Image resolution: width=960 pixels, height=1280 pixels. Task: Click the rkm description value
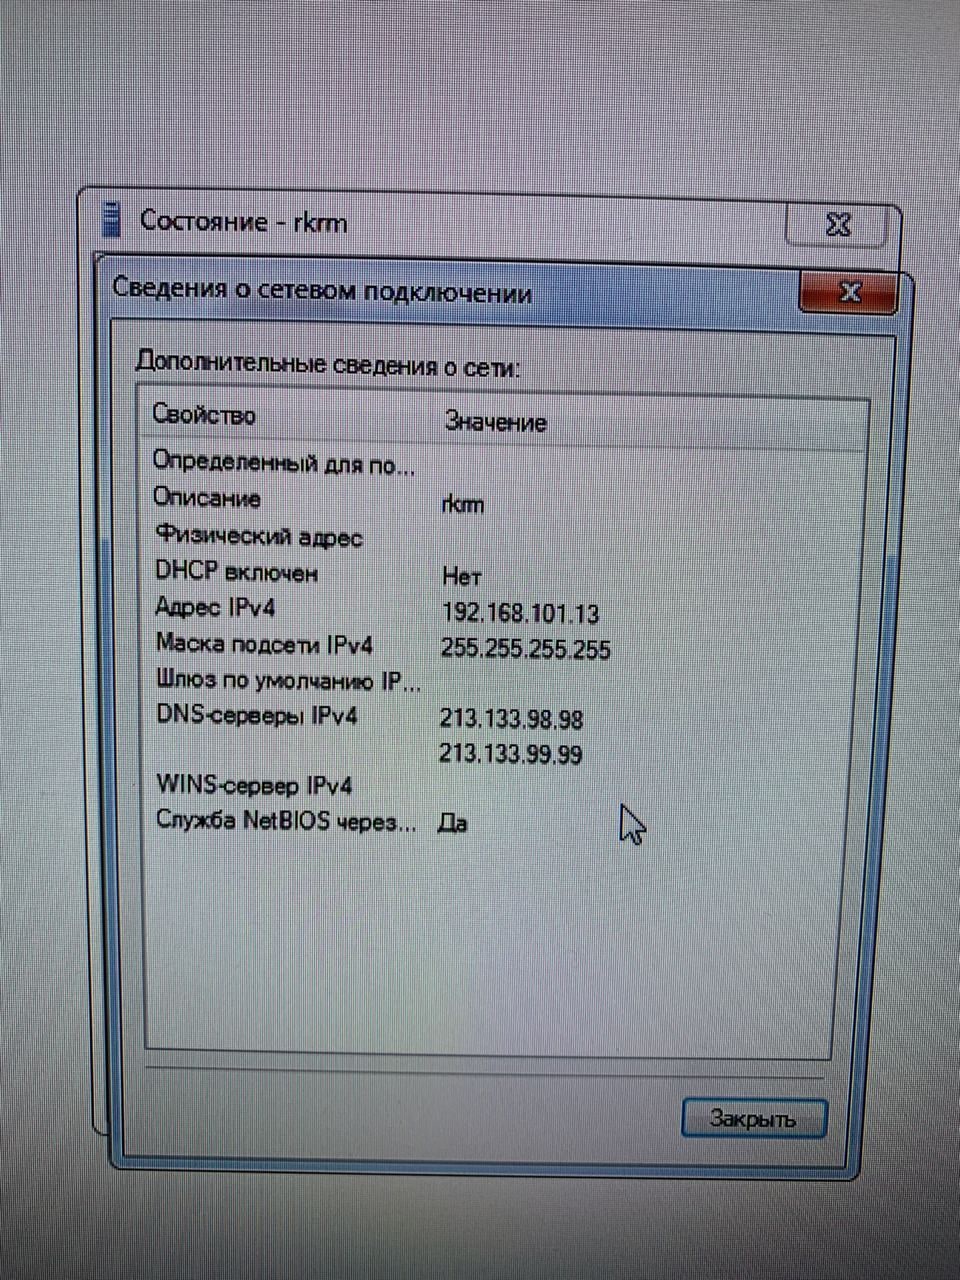[462, 504]
